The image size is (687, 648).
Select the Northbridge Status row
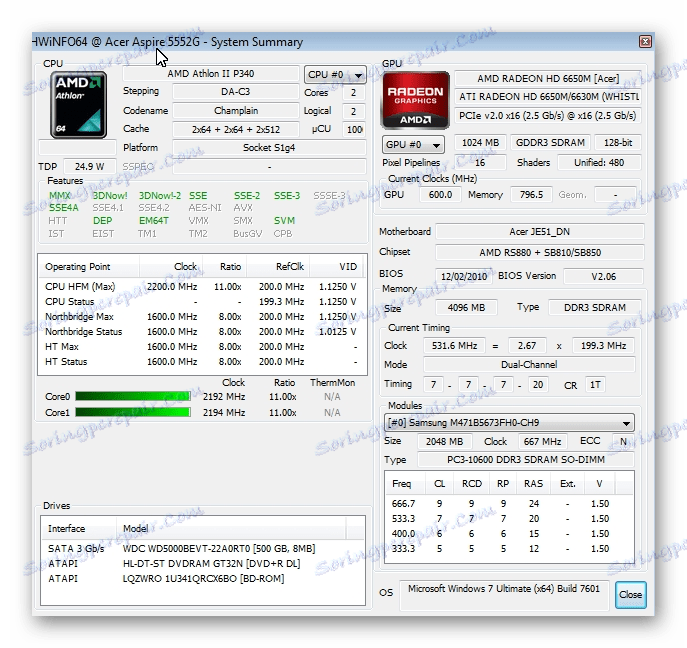(x=202, y=331)
